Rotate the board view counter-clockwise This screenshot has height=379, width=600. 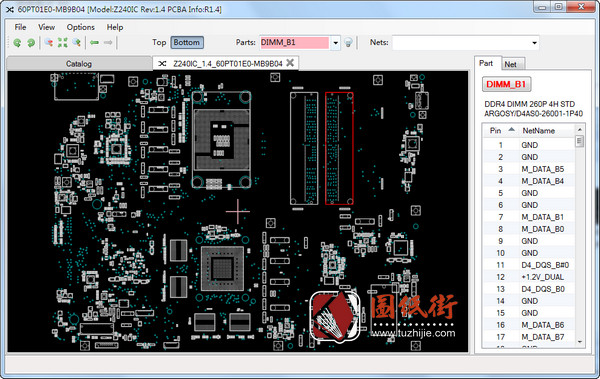point(17,43)
